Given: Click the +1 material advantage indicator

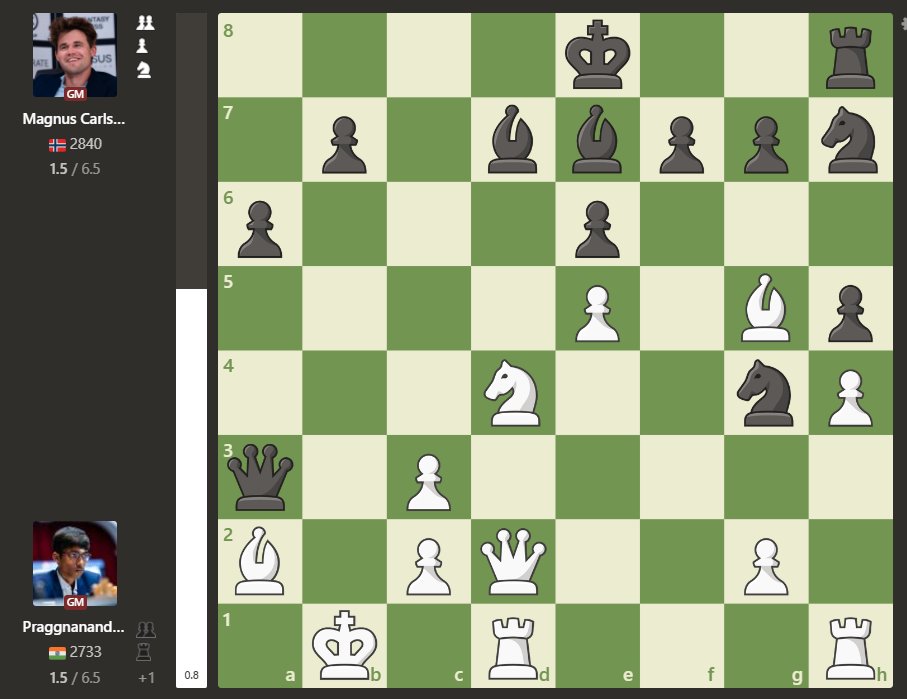Looking at the screenshot, I should 146,678.
